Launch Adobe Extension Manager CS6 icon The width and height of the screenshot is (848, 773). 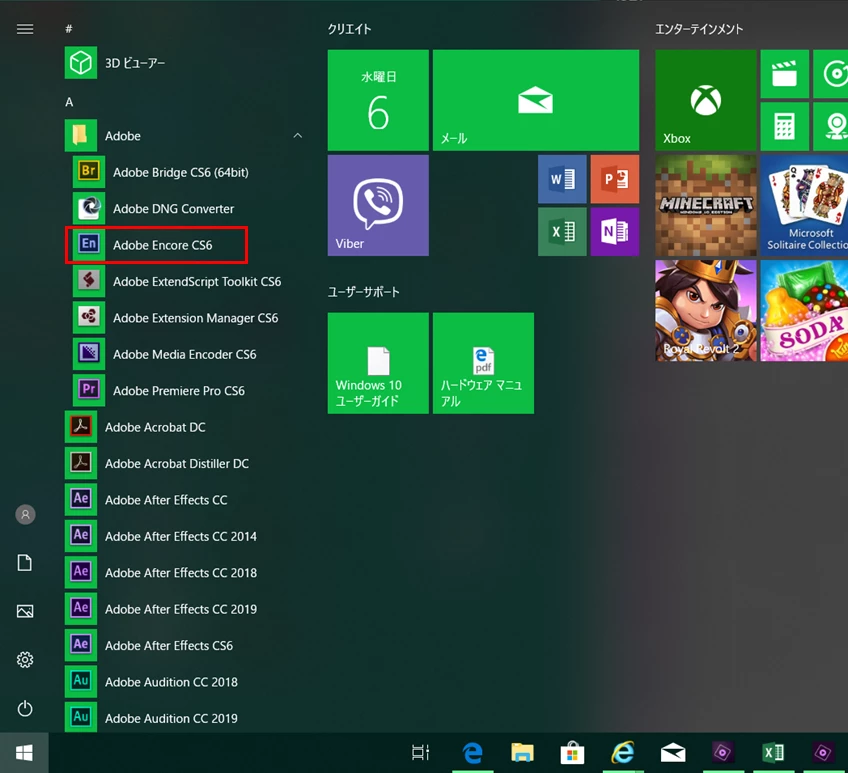[x=89, y=317]
